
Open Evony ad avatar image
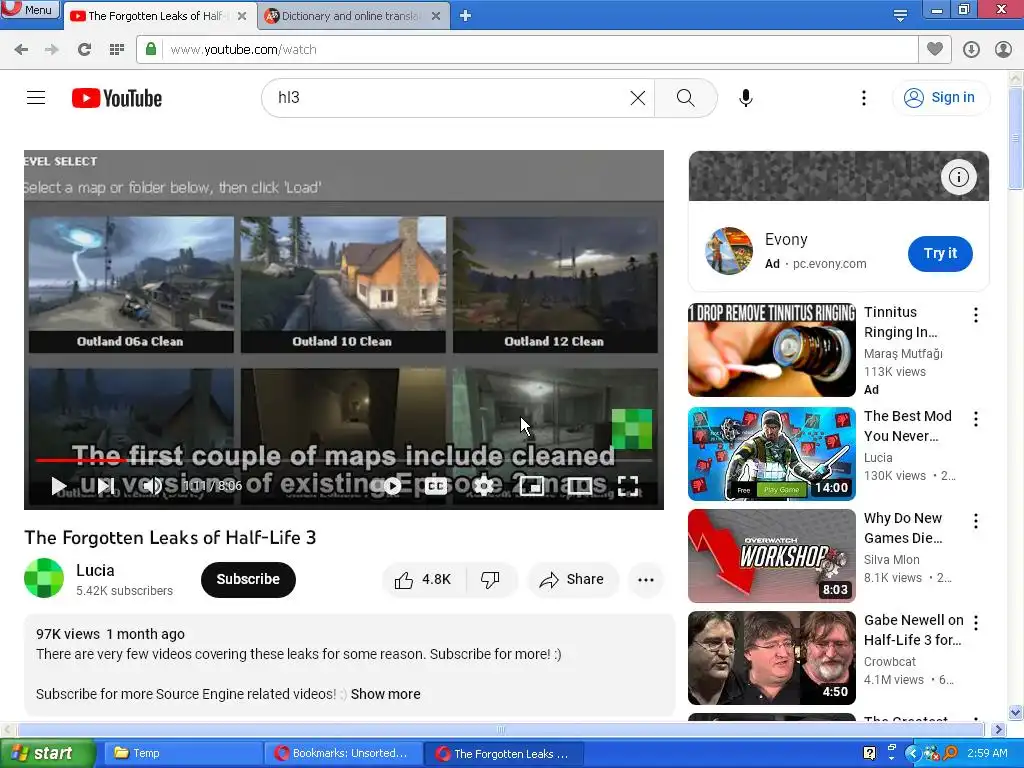tap(729, 251)
